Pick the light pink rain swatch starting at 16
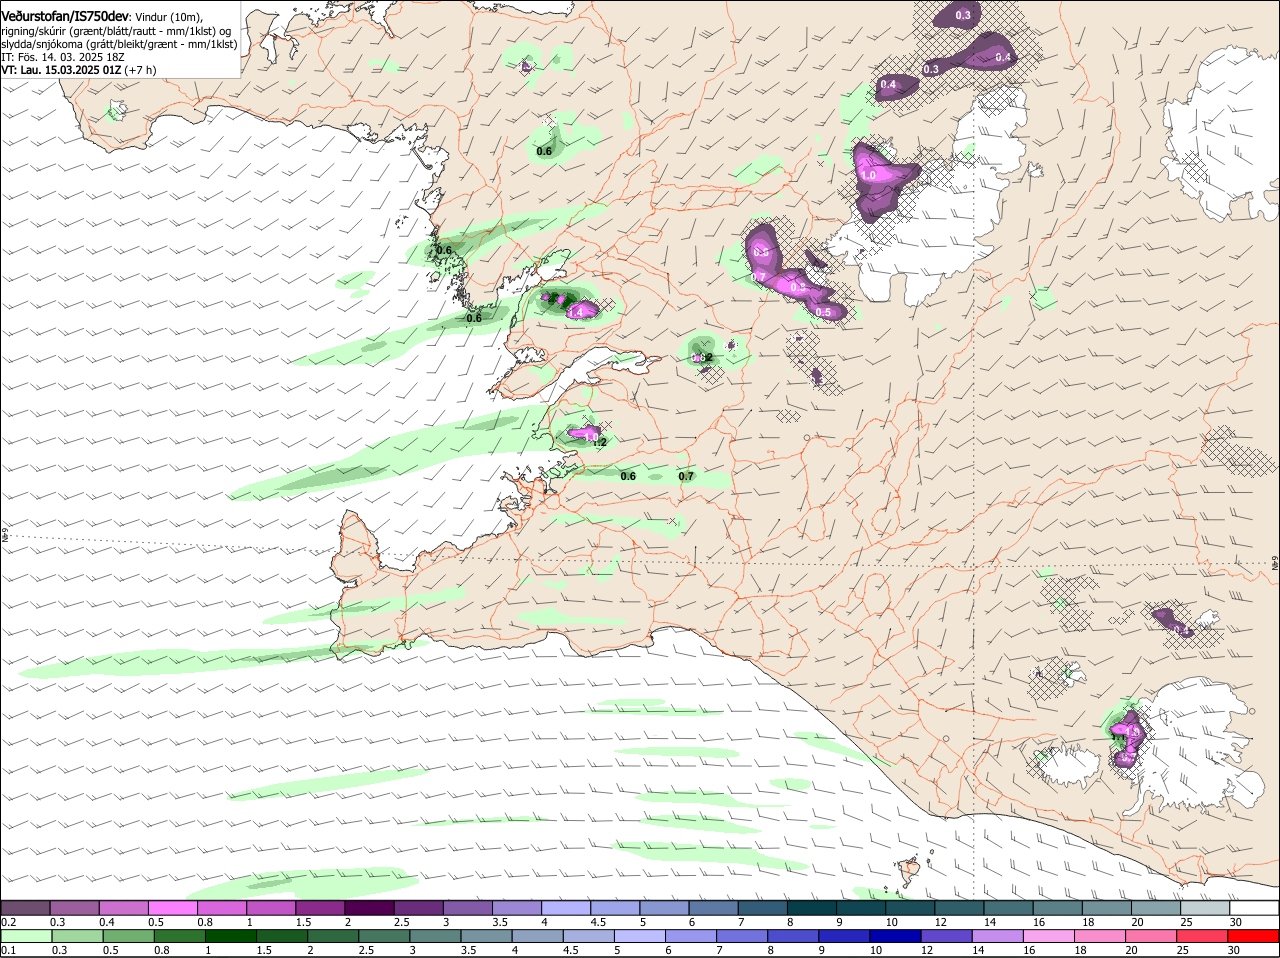 click(1049, 936)
